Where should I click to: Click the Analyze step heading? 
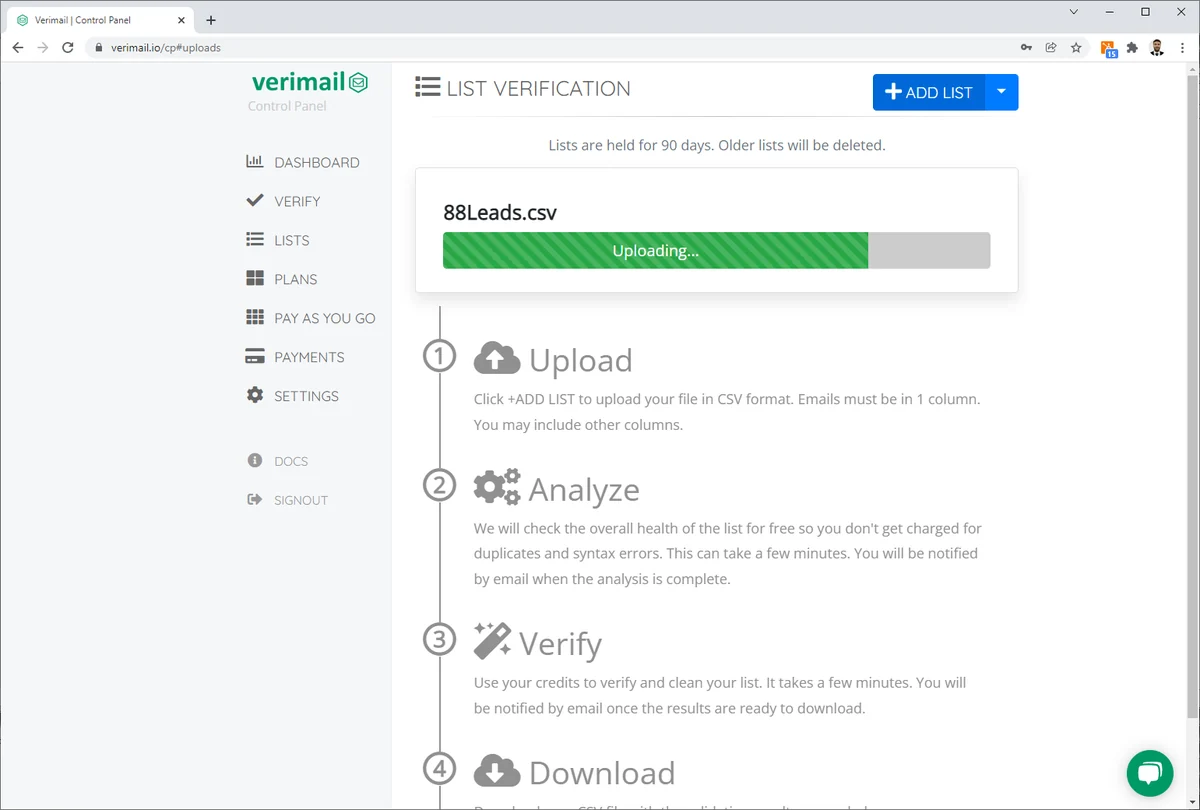(584, 490)
